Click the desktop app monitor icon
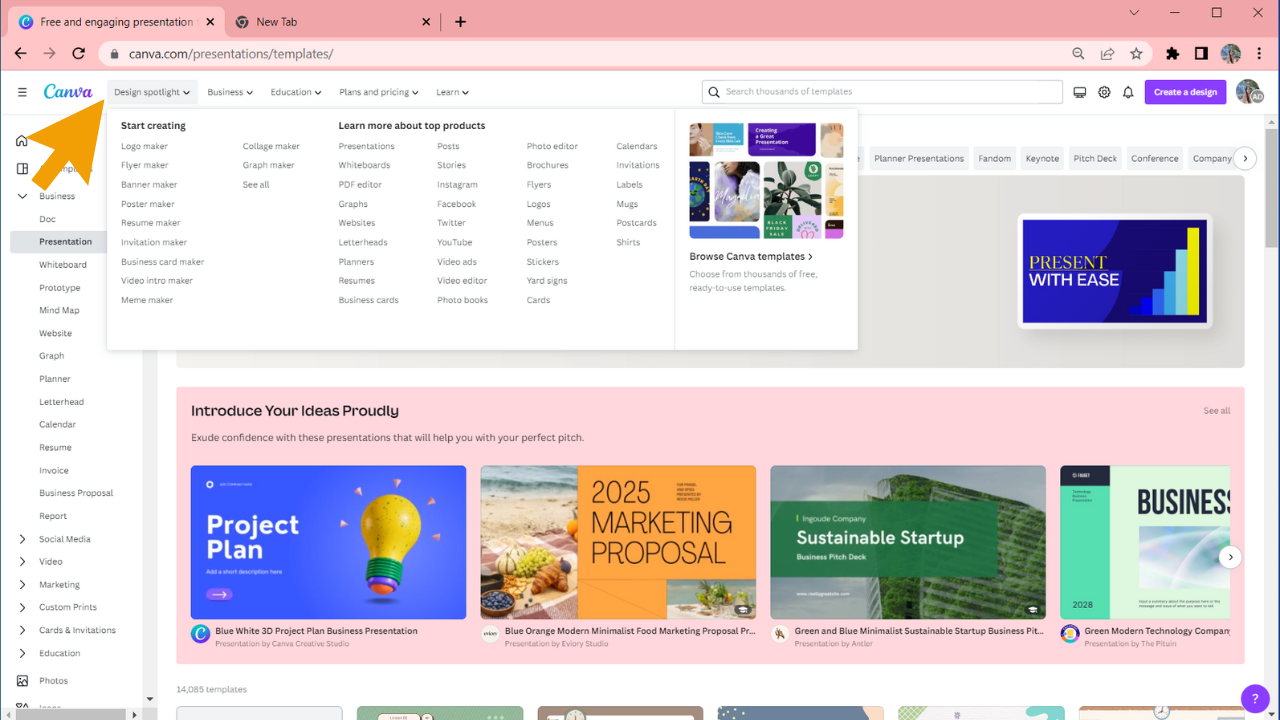The height and width of the screenshot is (720, 1280). click(x=1079, y=92)
